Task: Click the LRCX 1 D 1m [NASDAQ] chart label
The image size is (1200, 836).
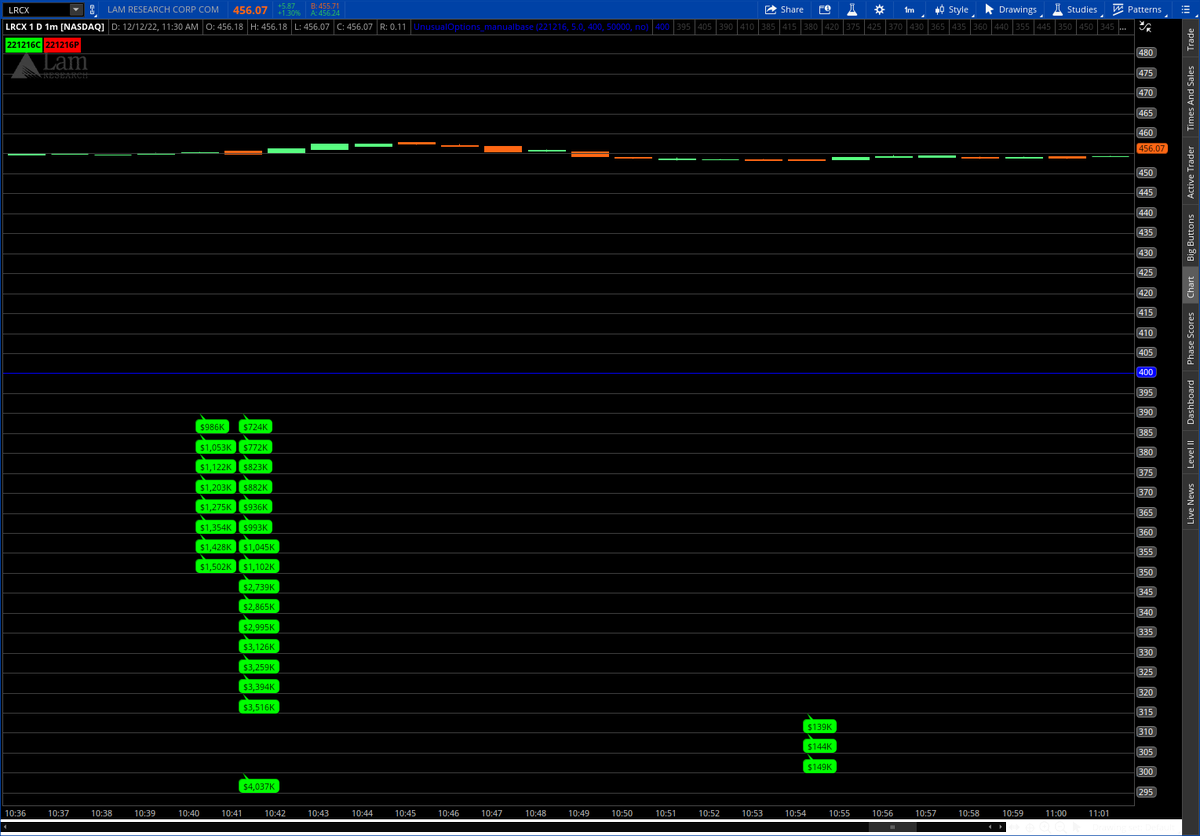Action: [55, 27]
